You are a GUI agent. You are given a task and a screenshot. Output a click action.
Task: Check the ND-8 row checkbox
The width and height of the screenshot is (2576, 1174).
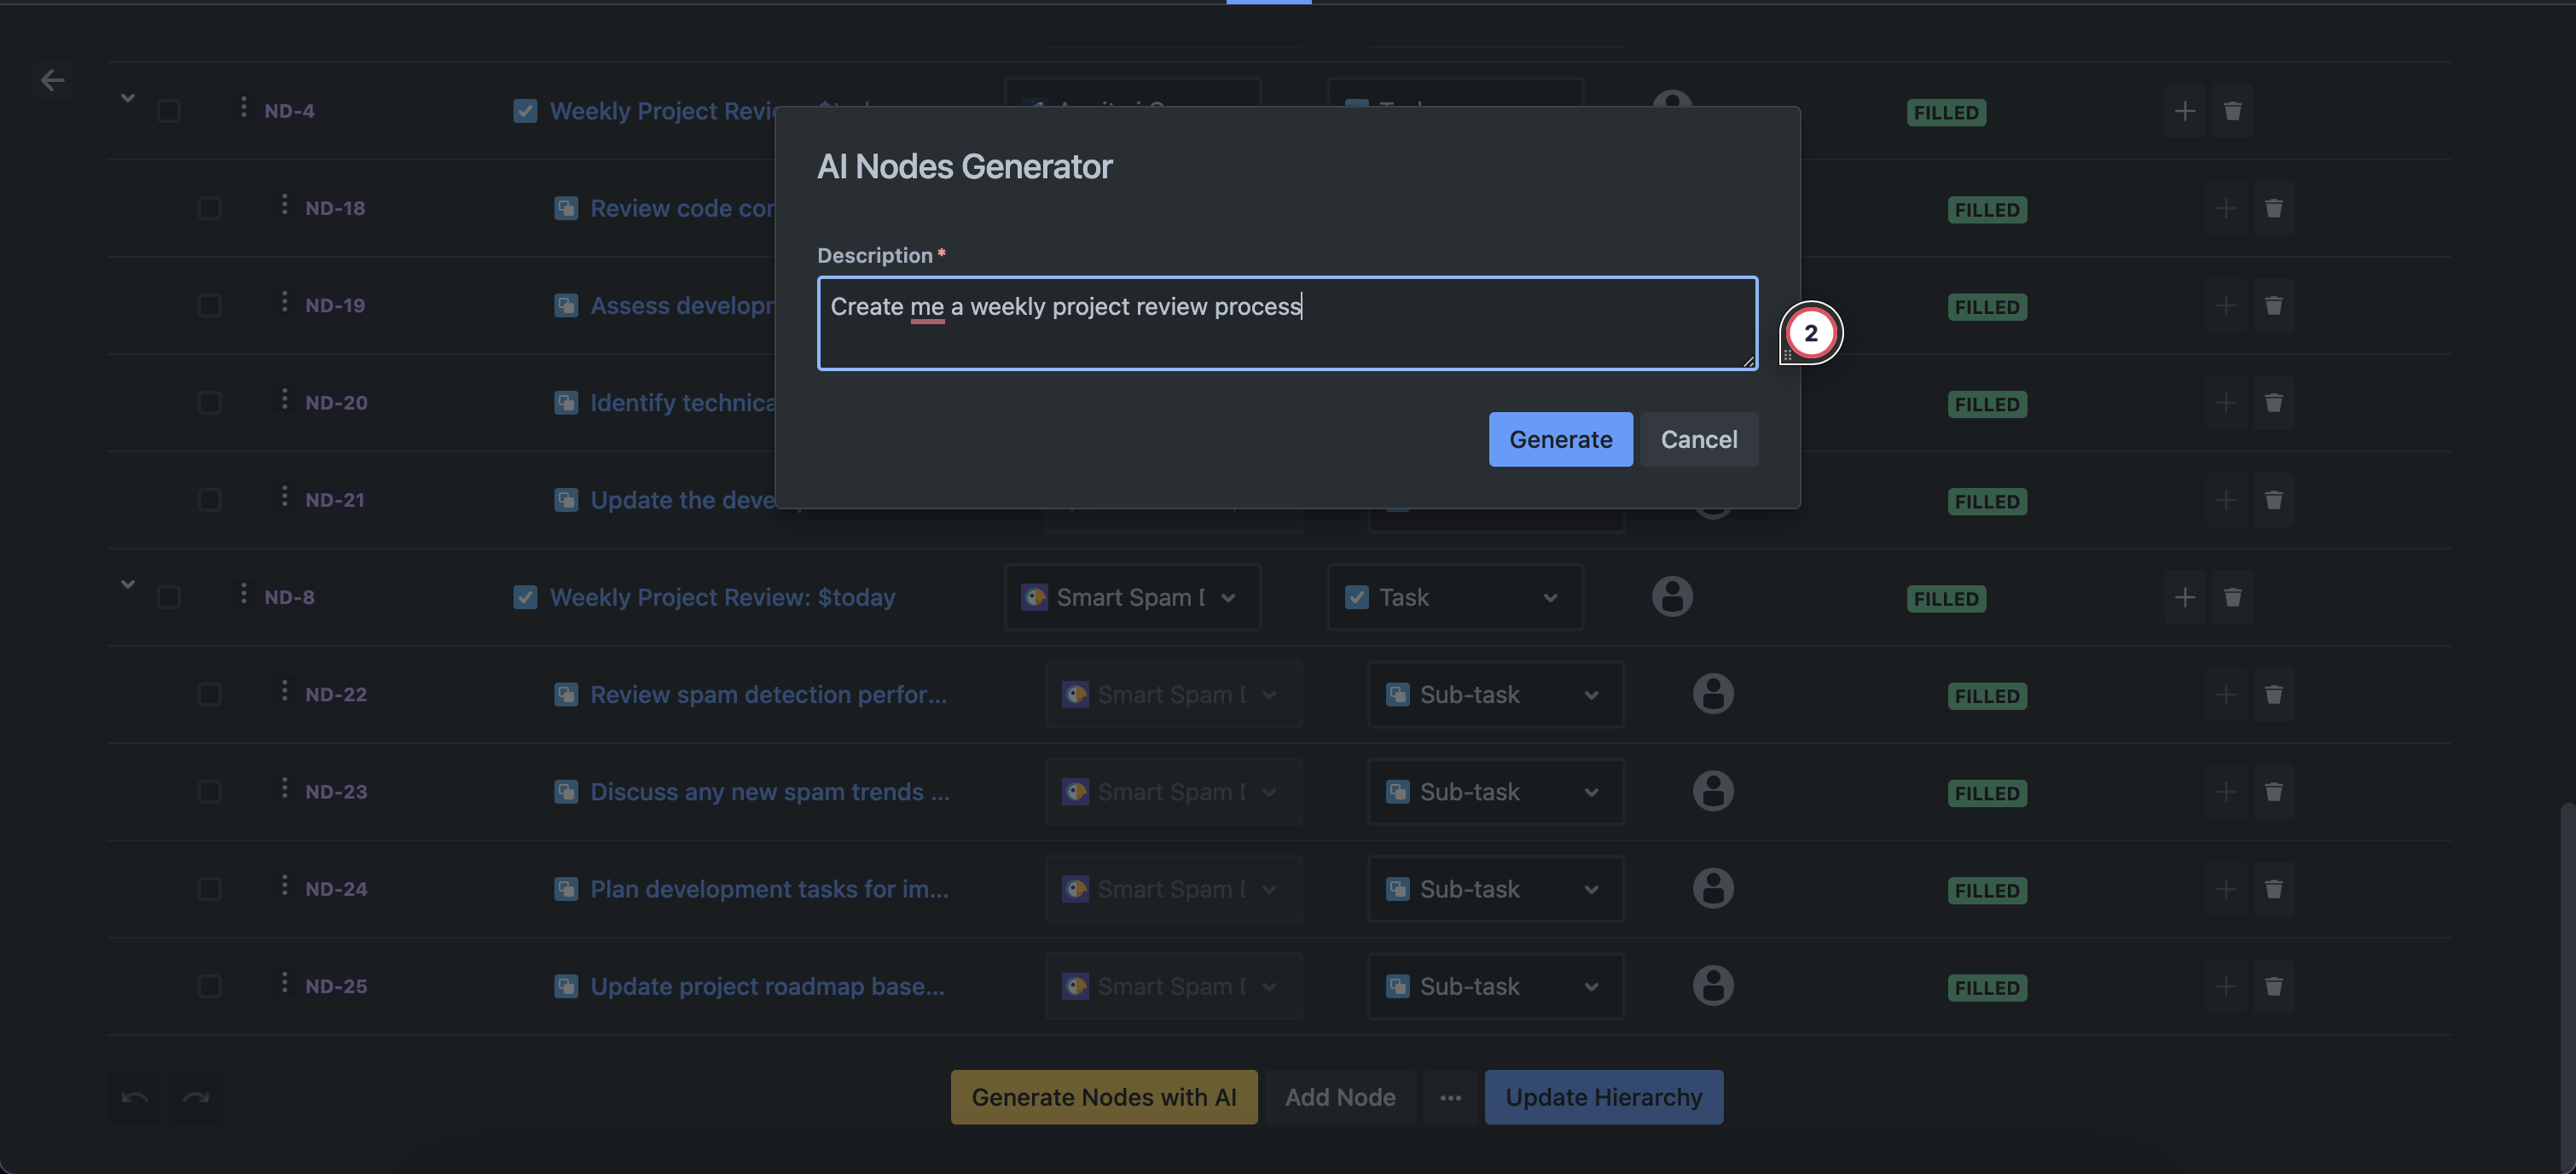(169, 597)
